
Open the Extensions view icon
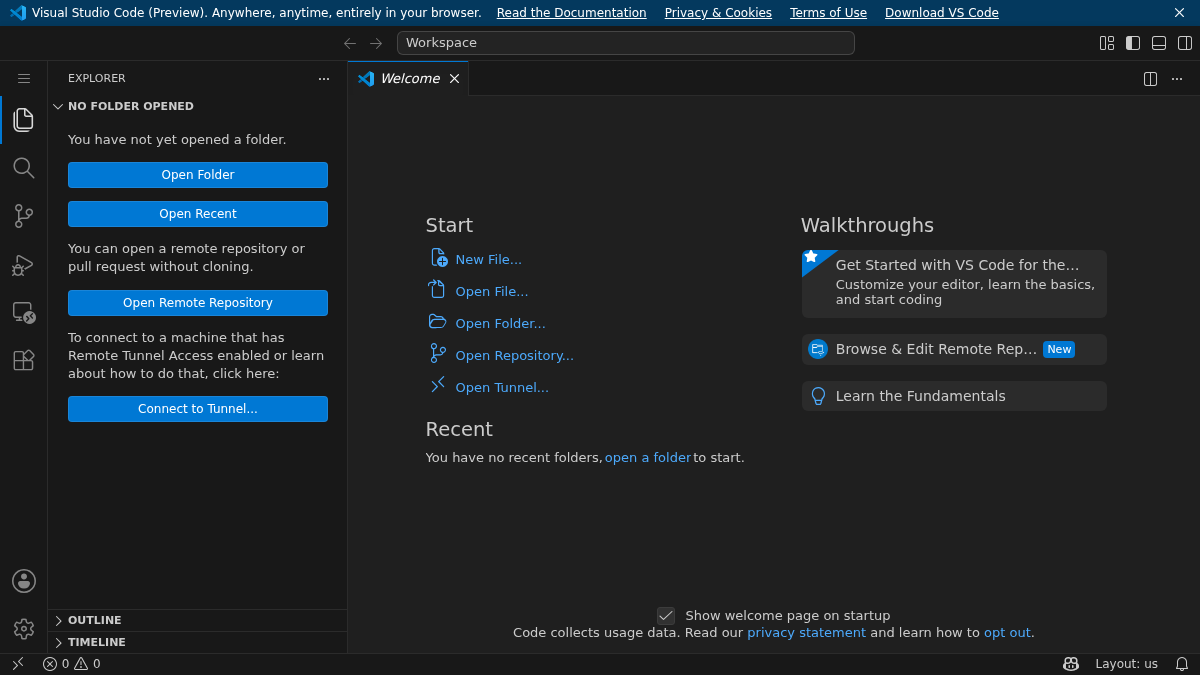pyautogui.click(x=24, y=360)
